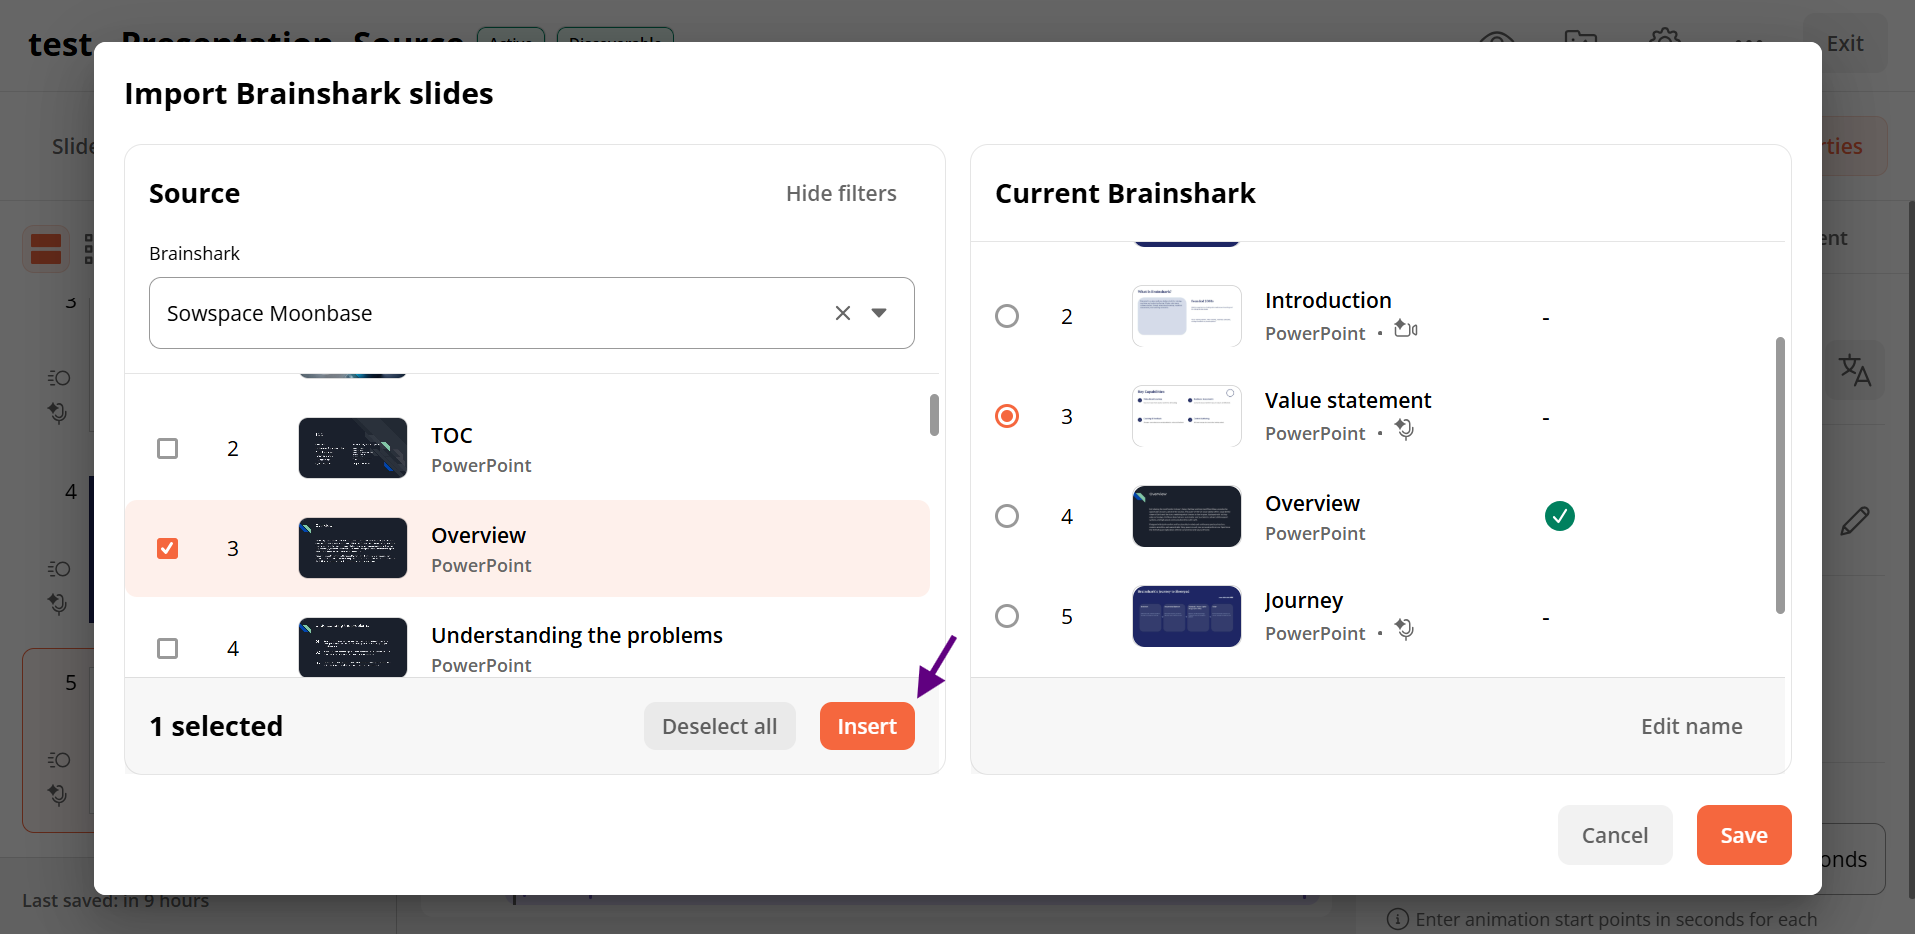Screen dimensions: 1915x934
Task: Click the Journey slide audio icon
Action: pyautogui.click(x=1405, y=629)
